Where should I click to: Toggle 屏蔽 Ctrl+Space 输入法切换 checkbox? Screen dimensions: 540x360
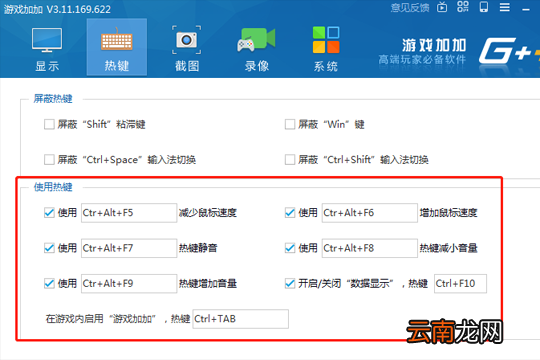49,160
